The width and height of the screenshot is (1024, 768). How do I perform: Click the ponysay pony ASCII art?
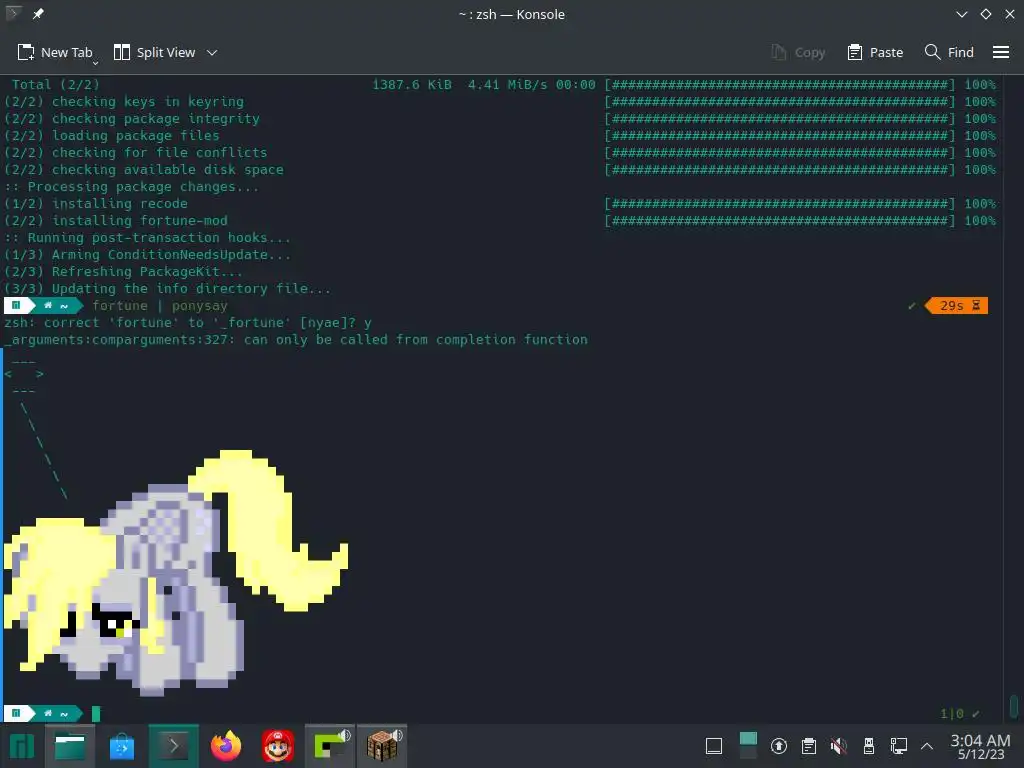tap(175, 572)
